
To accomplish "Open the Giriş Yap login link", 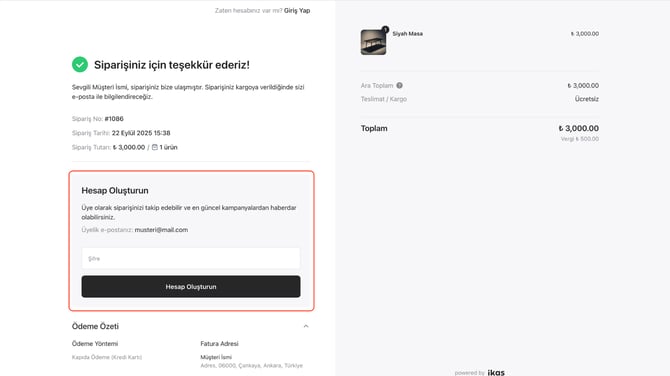I will (297, 11).
